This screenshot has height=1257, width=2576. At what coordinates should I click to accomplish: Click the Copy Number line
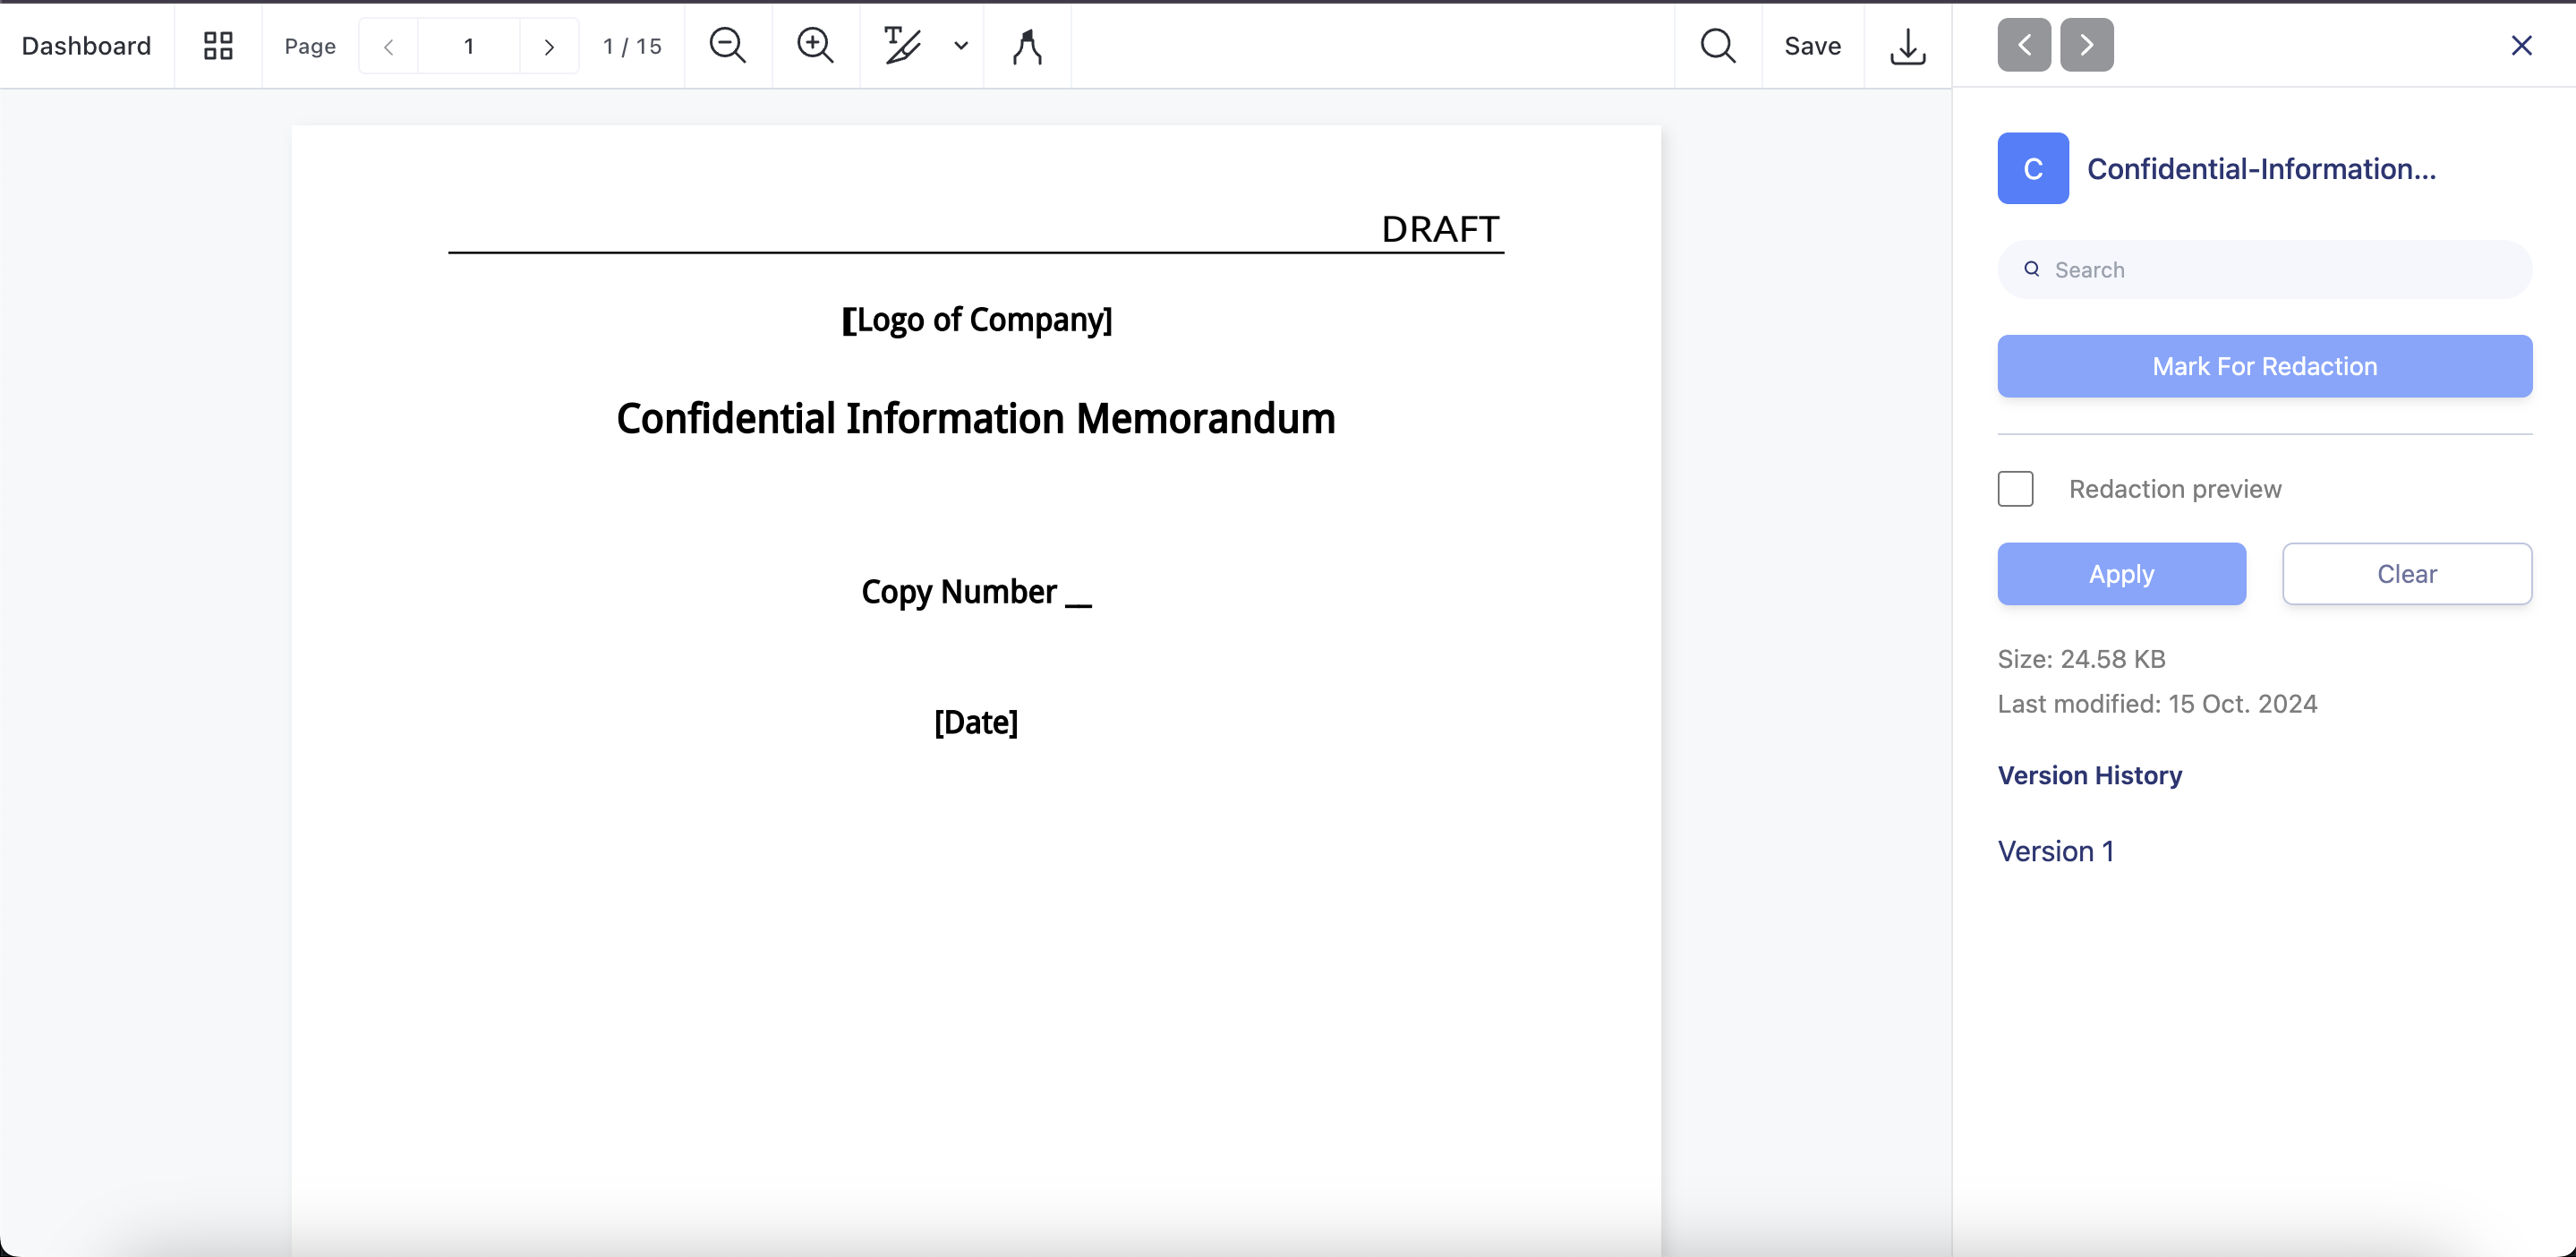(x=976, y=592)
